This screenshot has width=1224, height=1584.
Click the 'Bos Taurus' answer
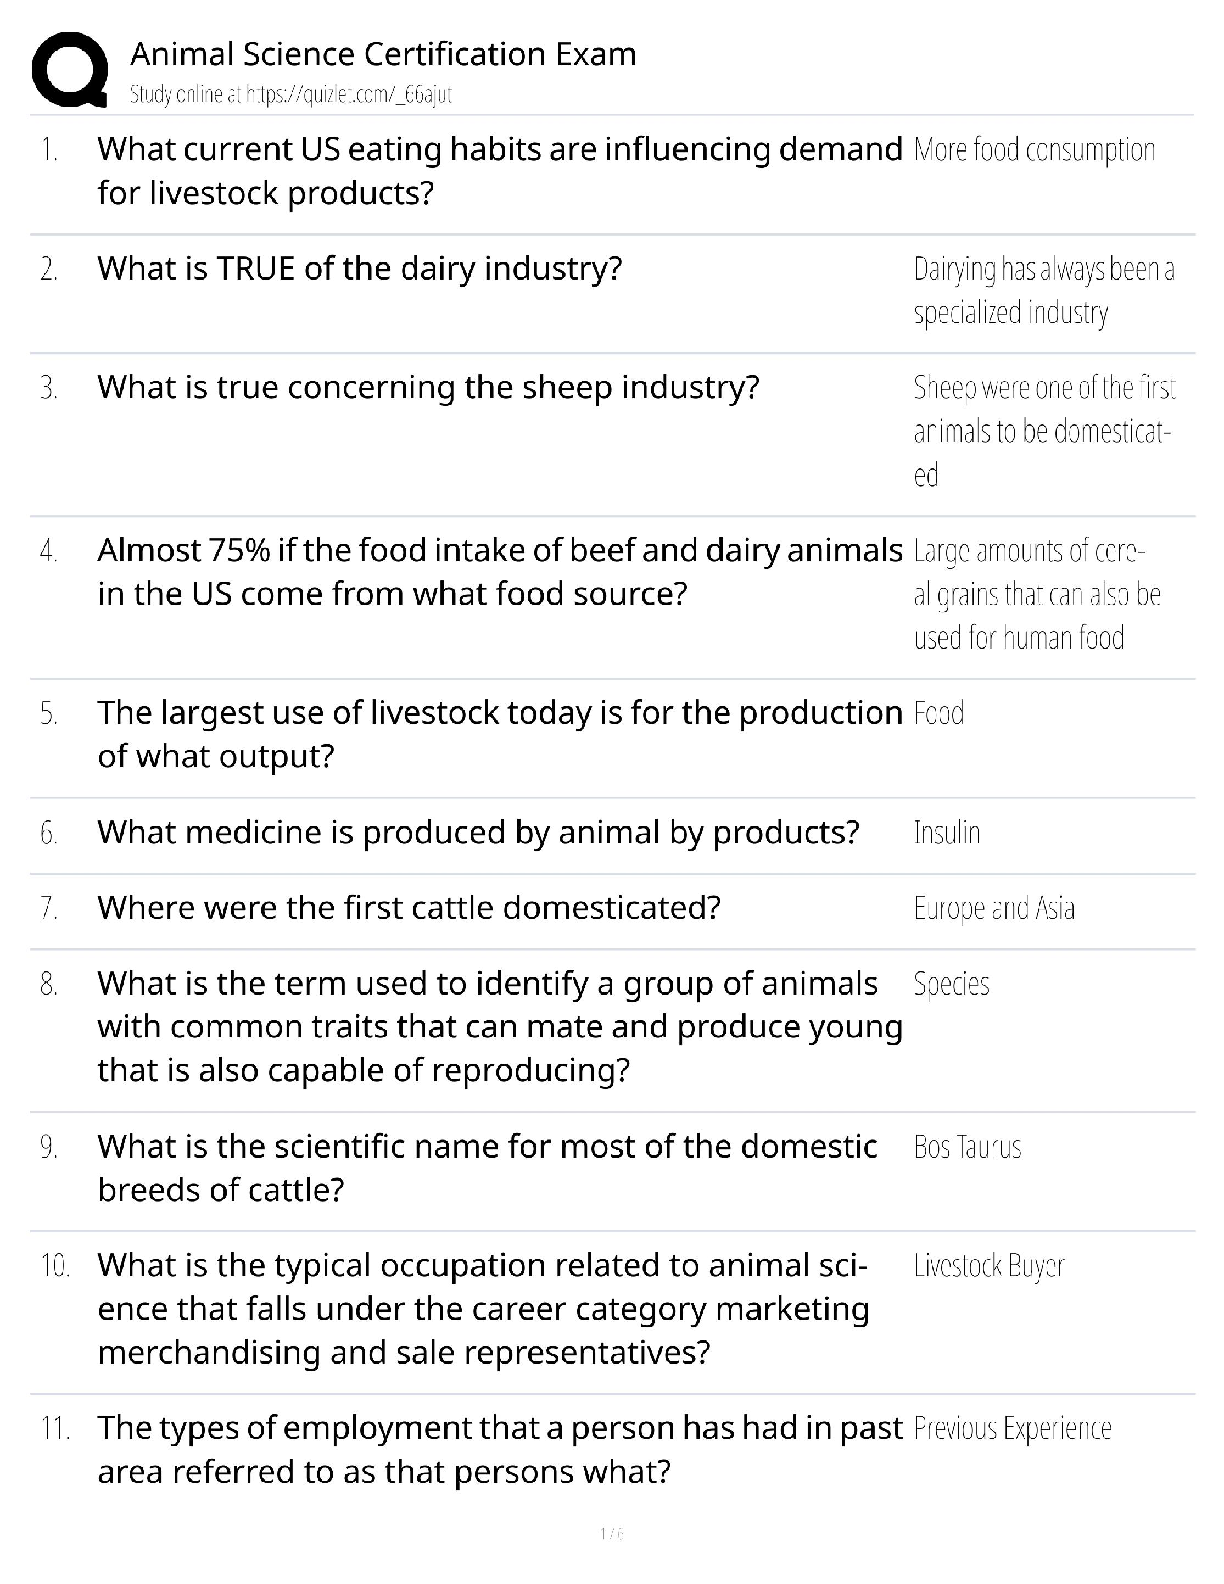(x=967, y=1147)
